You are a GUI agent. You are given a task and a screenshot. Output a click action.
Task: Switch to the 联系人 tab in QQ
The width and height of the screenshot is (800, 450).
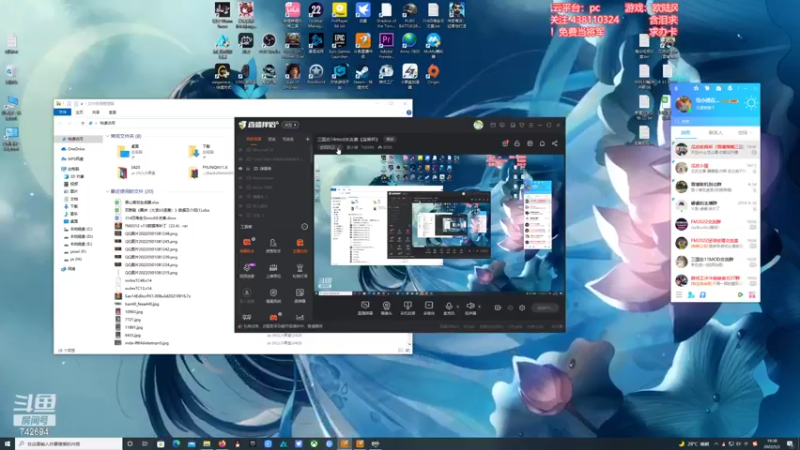coord(715,133)
